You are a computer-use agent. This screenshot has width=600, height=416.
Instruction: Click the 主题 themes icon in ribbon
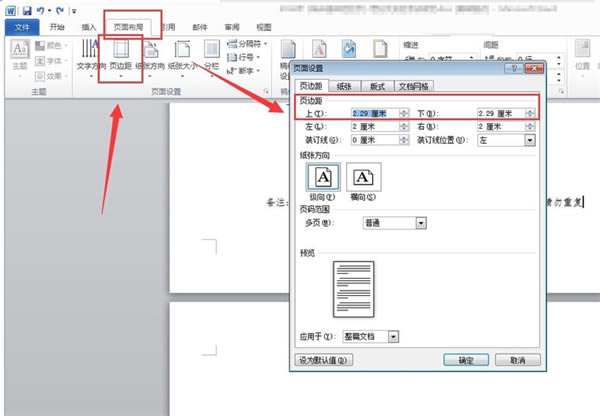click(x=19, y=58)
